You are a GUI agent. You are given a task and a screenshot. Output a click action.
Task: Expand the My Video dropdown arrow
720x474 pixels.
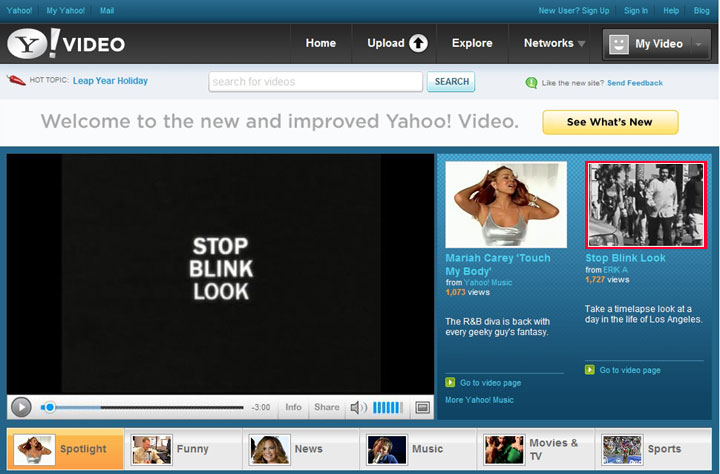click(x=699, y=45)
